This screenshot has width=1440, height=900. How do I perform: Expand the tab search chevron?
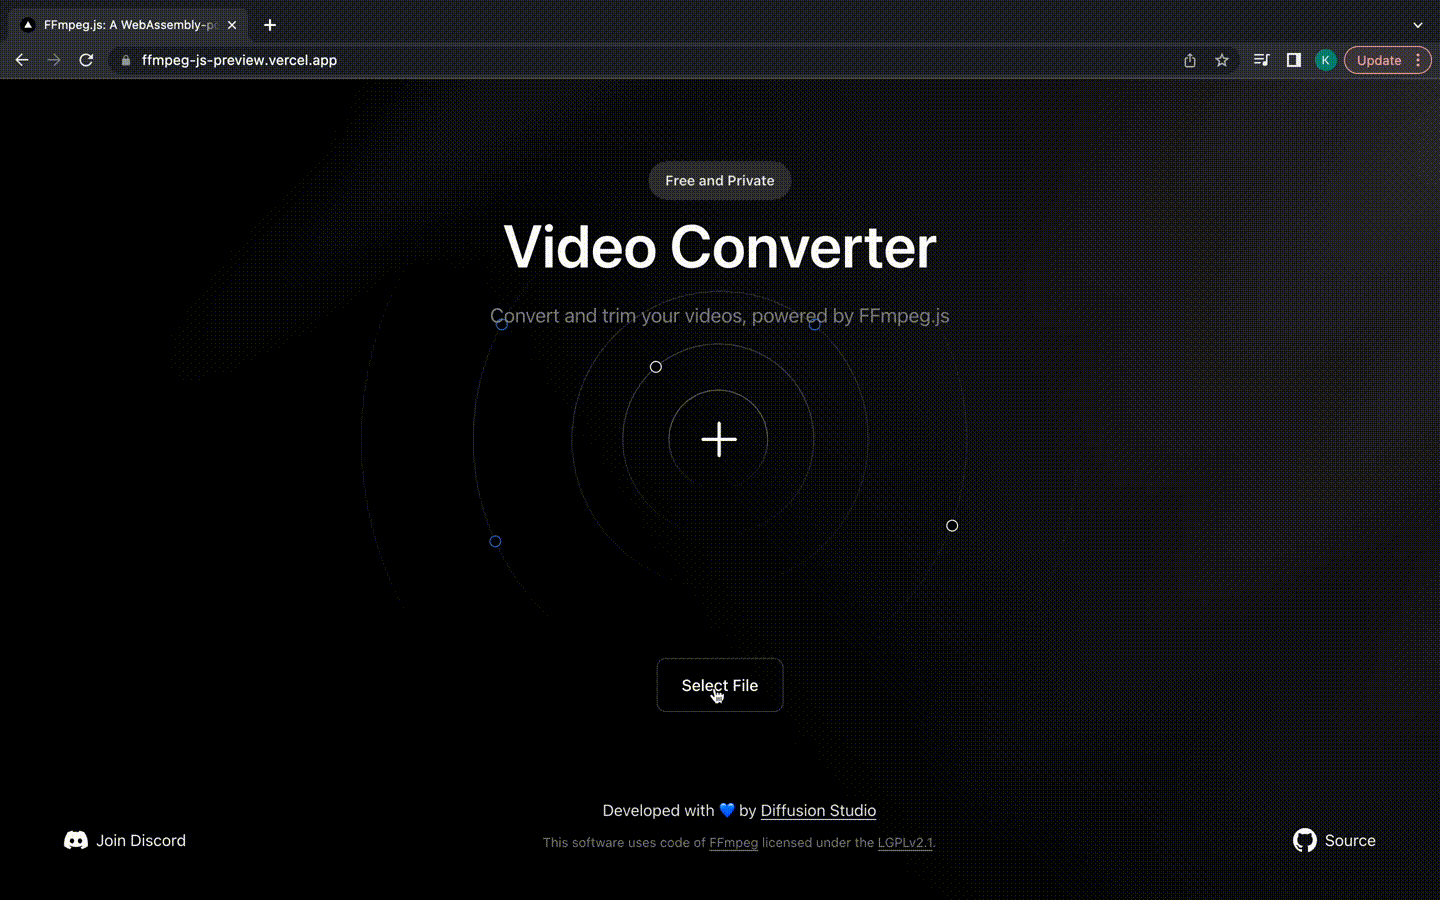click(x=1417, y=25)
